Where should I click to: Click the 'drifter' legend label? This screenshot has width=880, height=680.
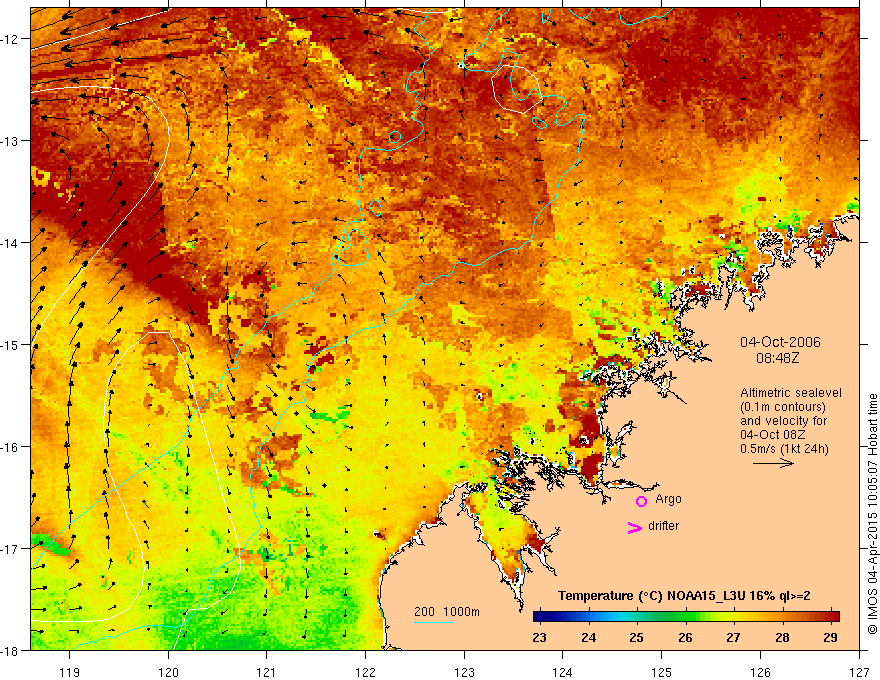[x=663, y=526]
